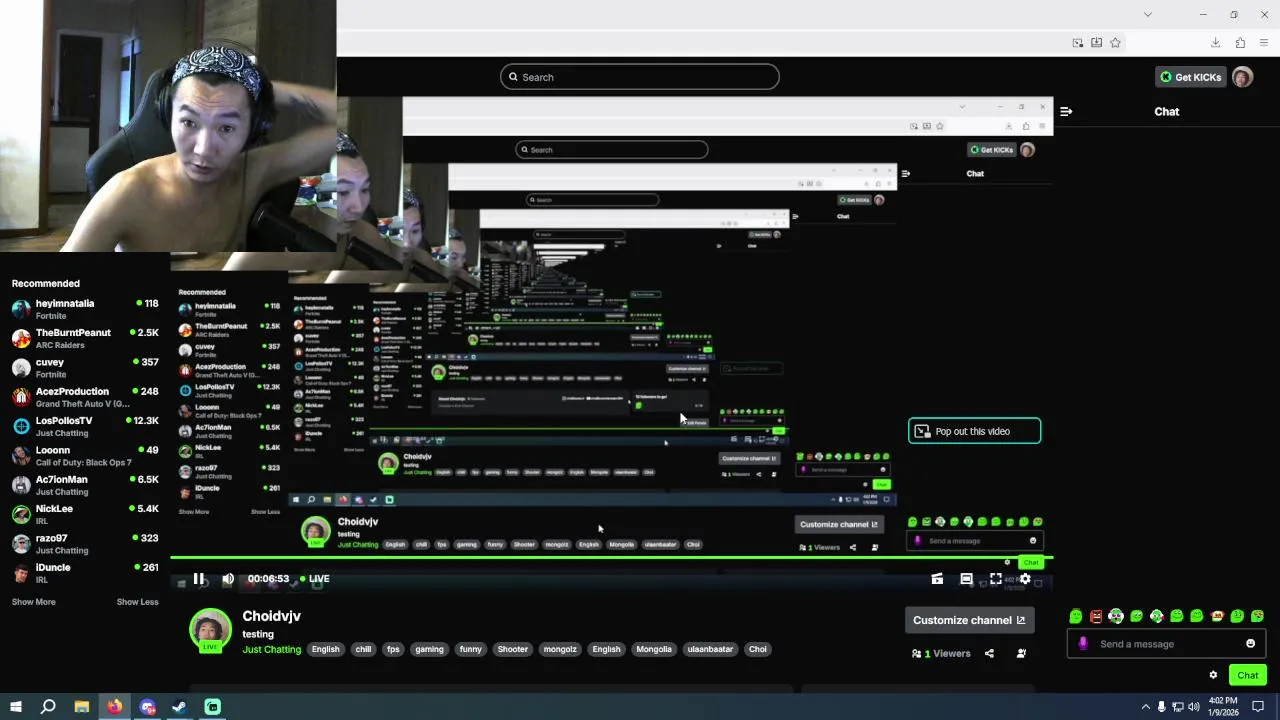Open taskbar volume speaker control
The image size is (1280, 720).
1193,707
